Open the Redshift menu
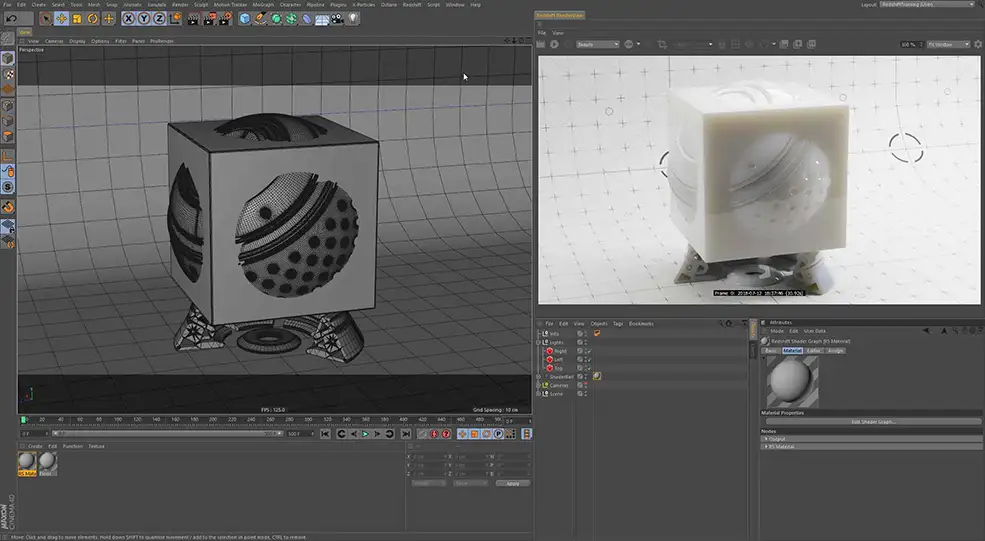985x541 pixels. [412, 4]
